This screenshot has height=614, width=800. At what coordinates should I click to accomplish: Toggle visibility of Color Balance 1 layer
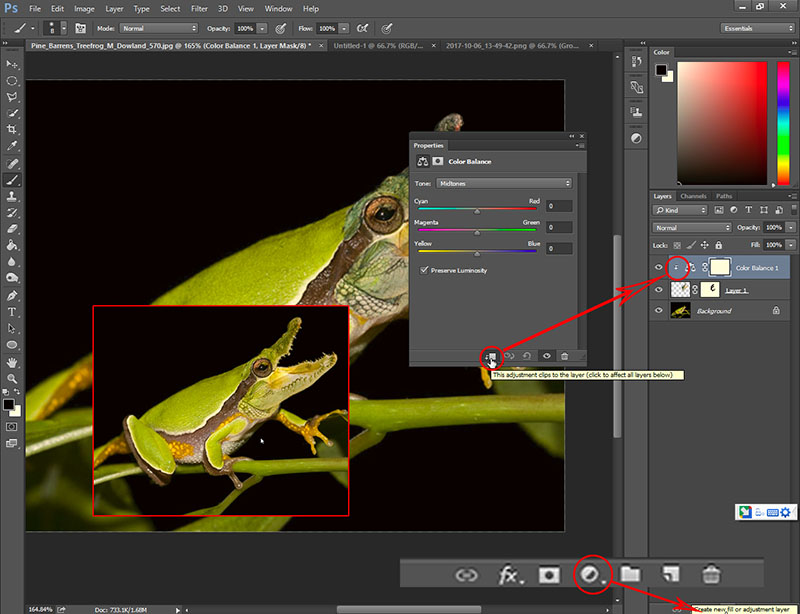tap(658, 267)
